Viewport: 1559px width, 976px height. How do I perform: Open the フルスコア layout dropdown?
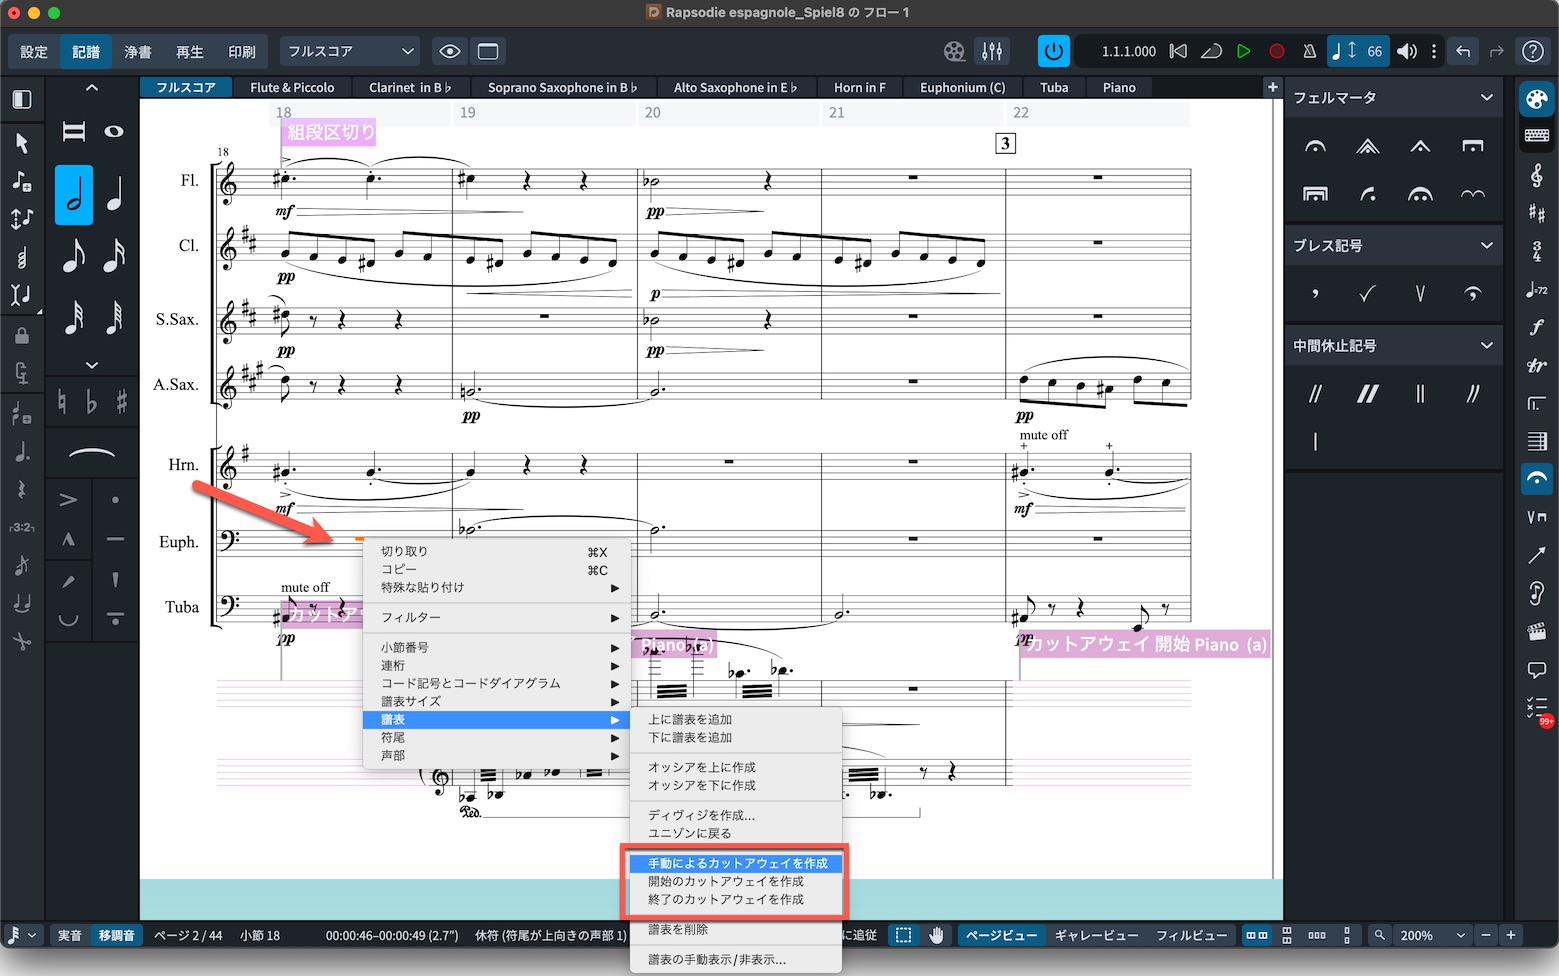[x=350, y=51]
